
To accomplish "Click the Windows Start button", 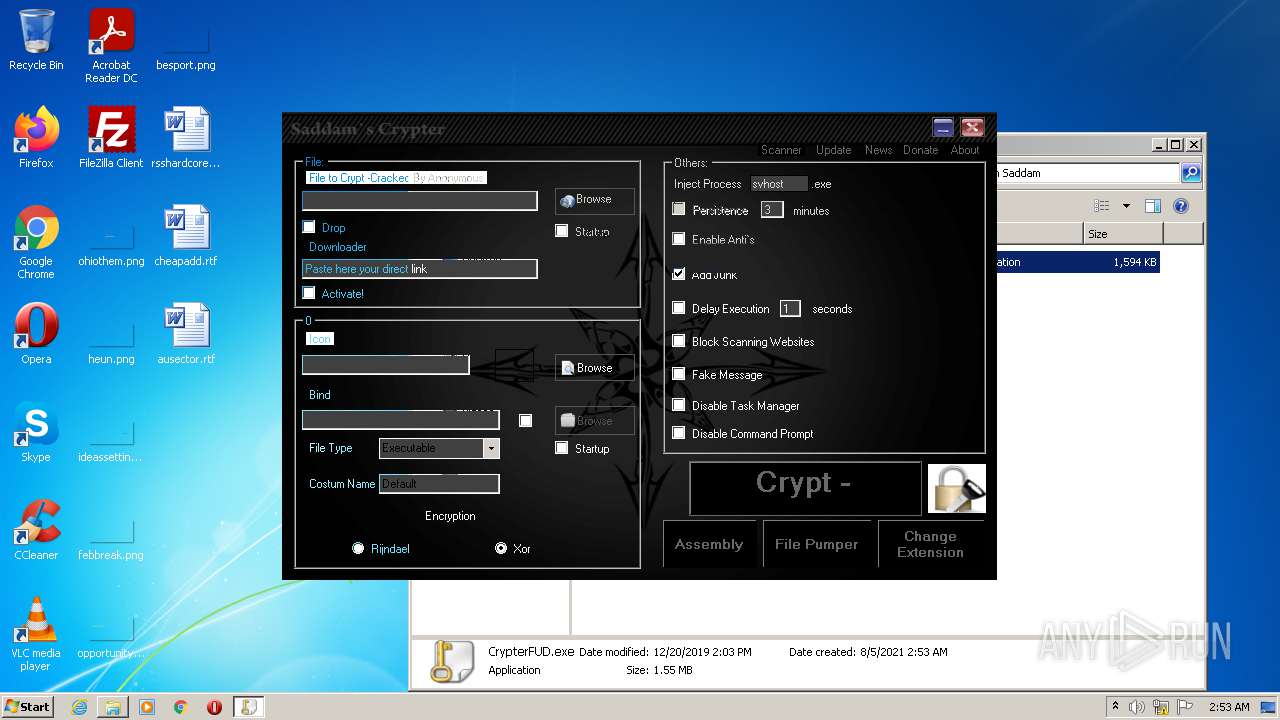I will tap(28, 707).
